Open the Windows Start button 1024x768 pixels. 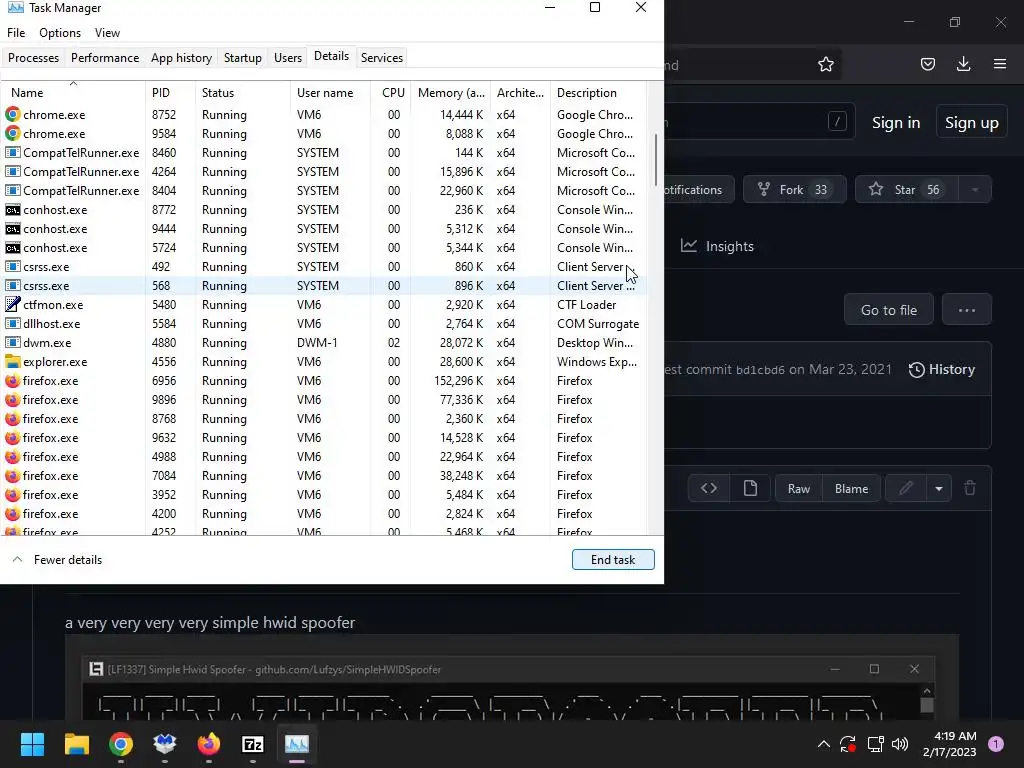coord(32,744)
